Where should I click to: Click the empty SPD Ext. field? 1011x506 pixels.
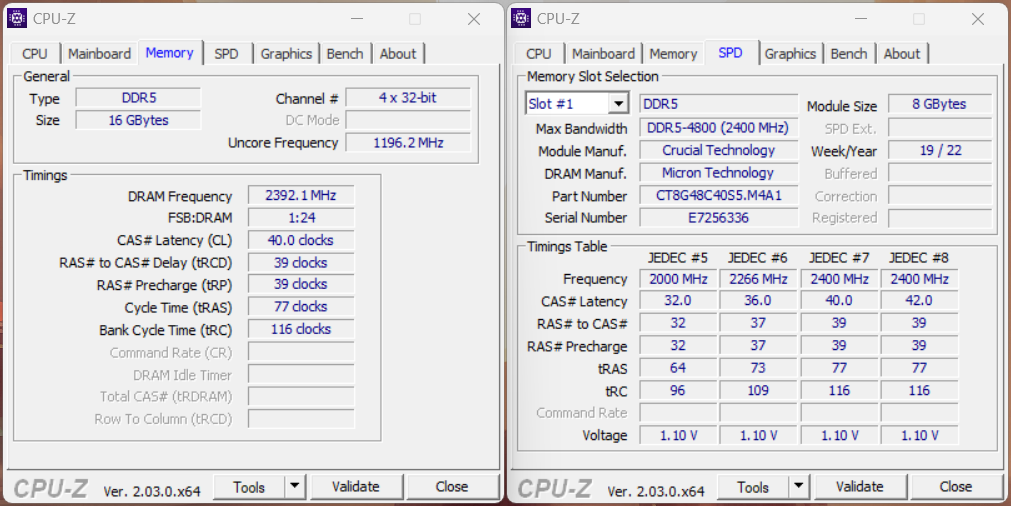[x=939, y=128]
